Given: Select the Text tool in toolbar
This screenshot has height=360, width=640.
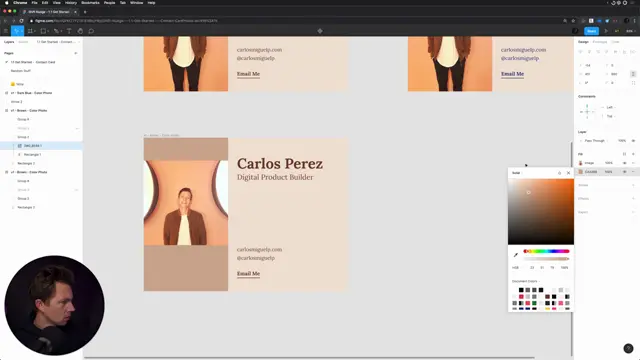Looking at the screenshot, I should [69, 31].
